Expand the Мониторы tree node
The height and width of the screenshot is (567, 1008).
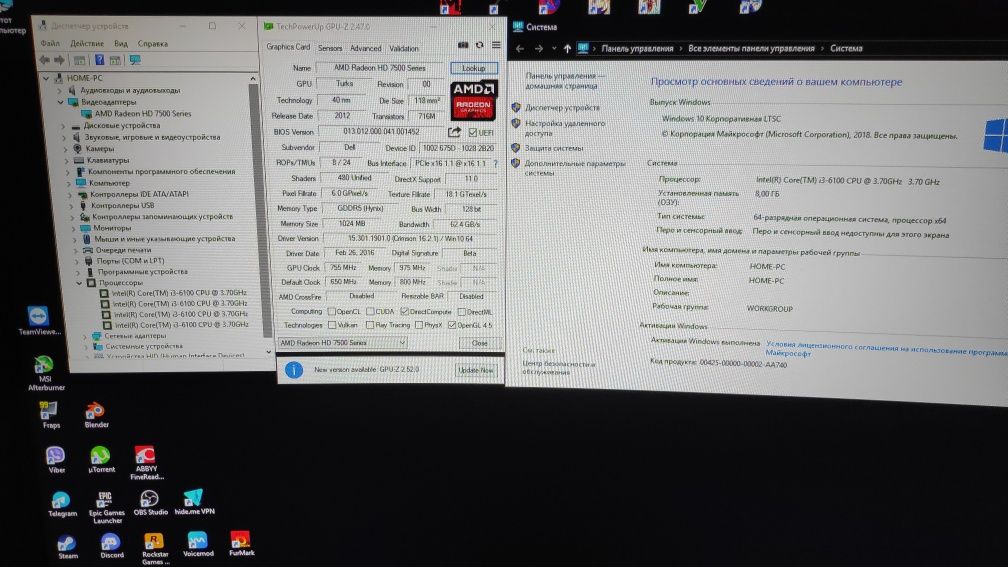point(73,228)
